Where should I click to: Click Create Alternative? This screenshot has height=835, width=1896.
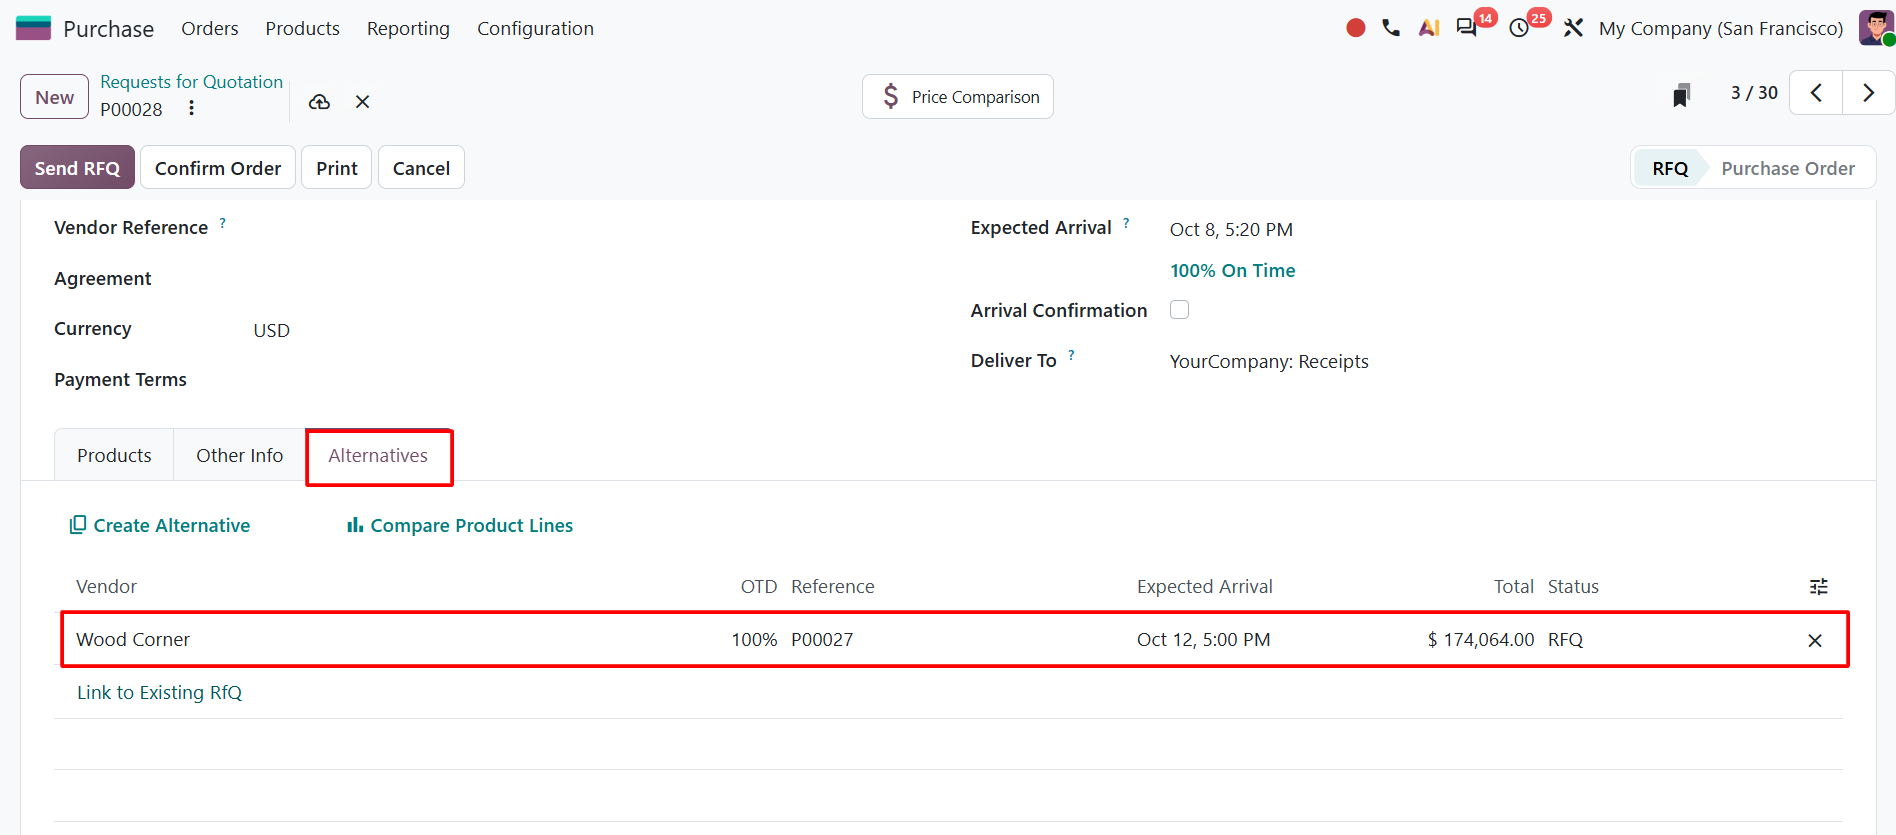pyautogui.click(x=160, y=525)
